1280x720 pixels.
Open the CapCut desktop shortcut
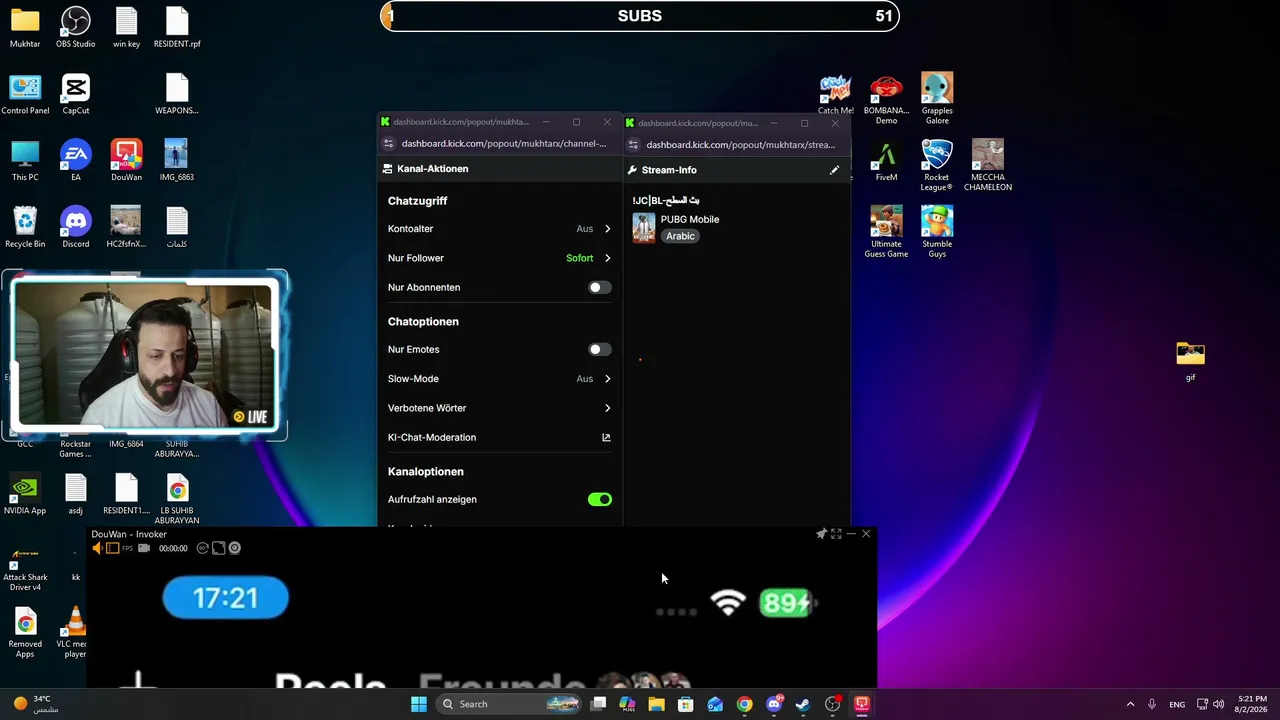(x=75, y=94)
